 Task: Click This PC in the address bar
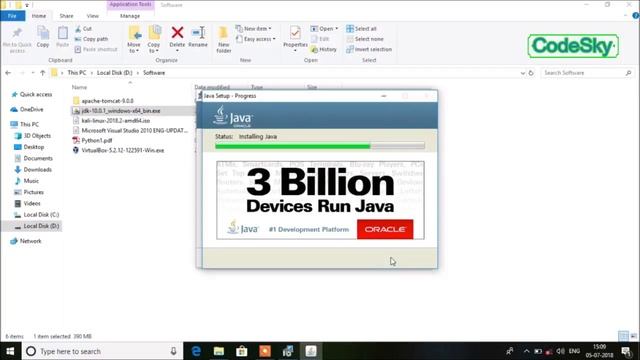(x=77, y=73)
